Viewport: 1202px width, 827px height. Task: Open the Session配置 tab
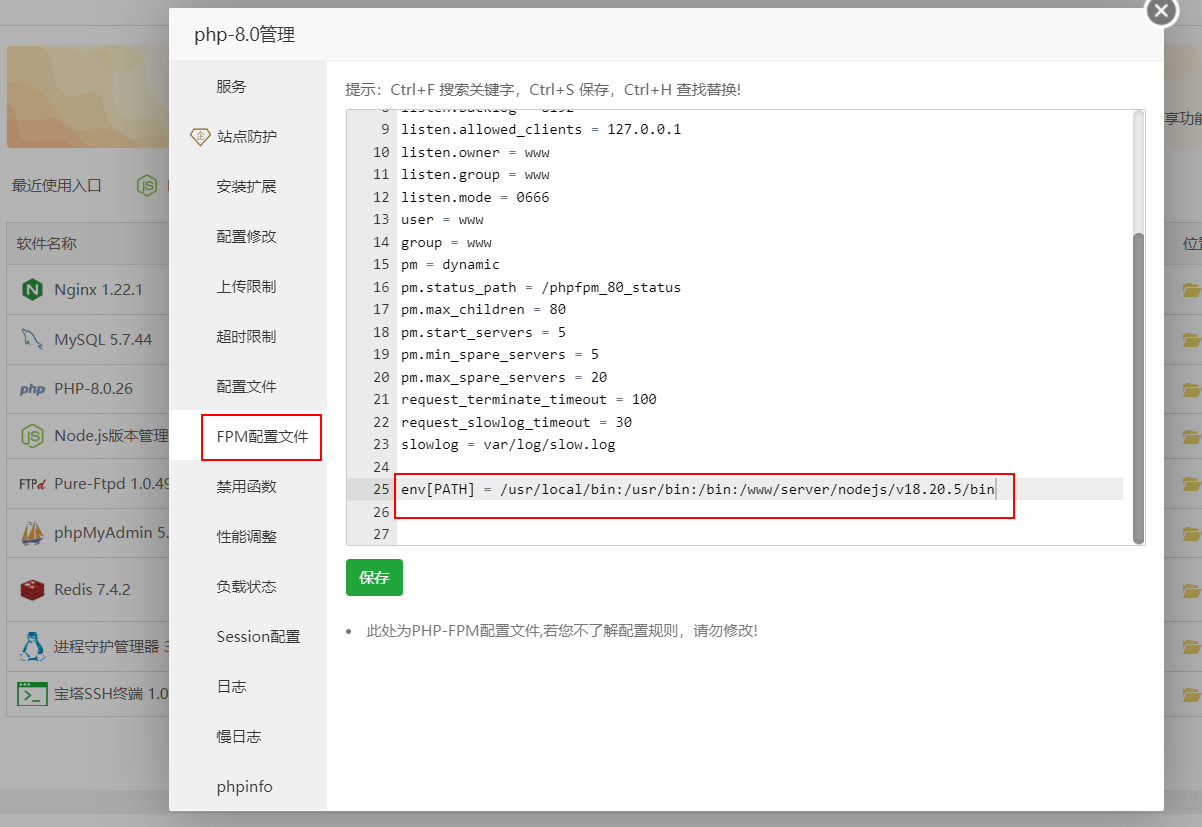click(258, 637)
